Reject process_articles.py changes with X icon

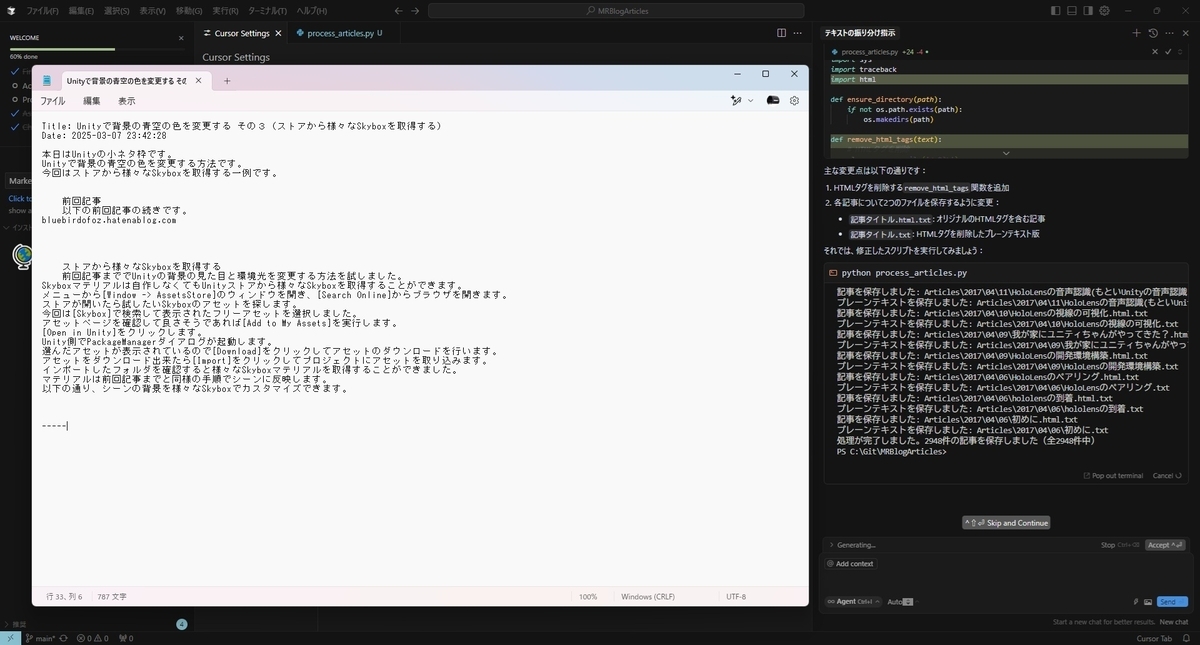1155,51
